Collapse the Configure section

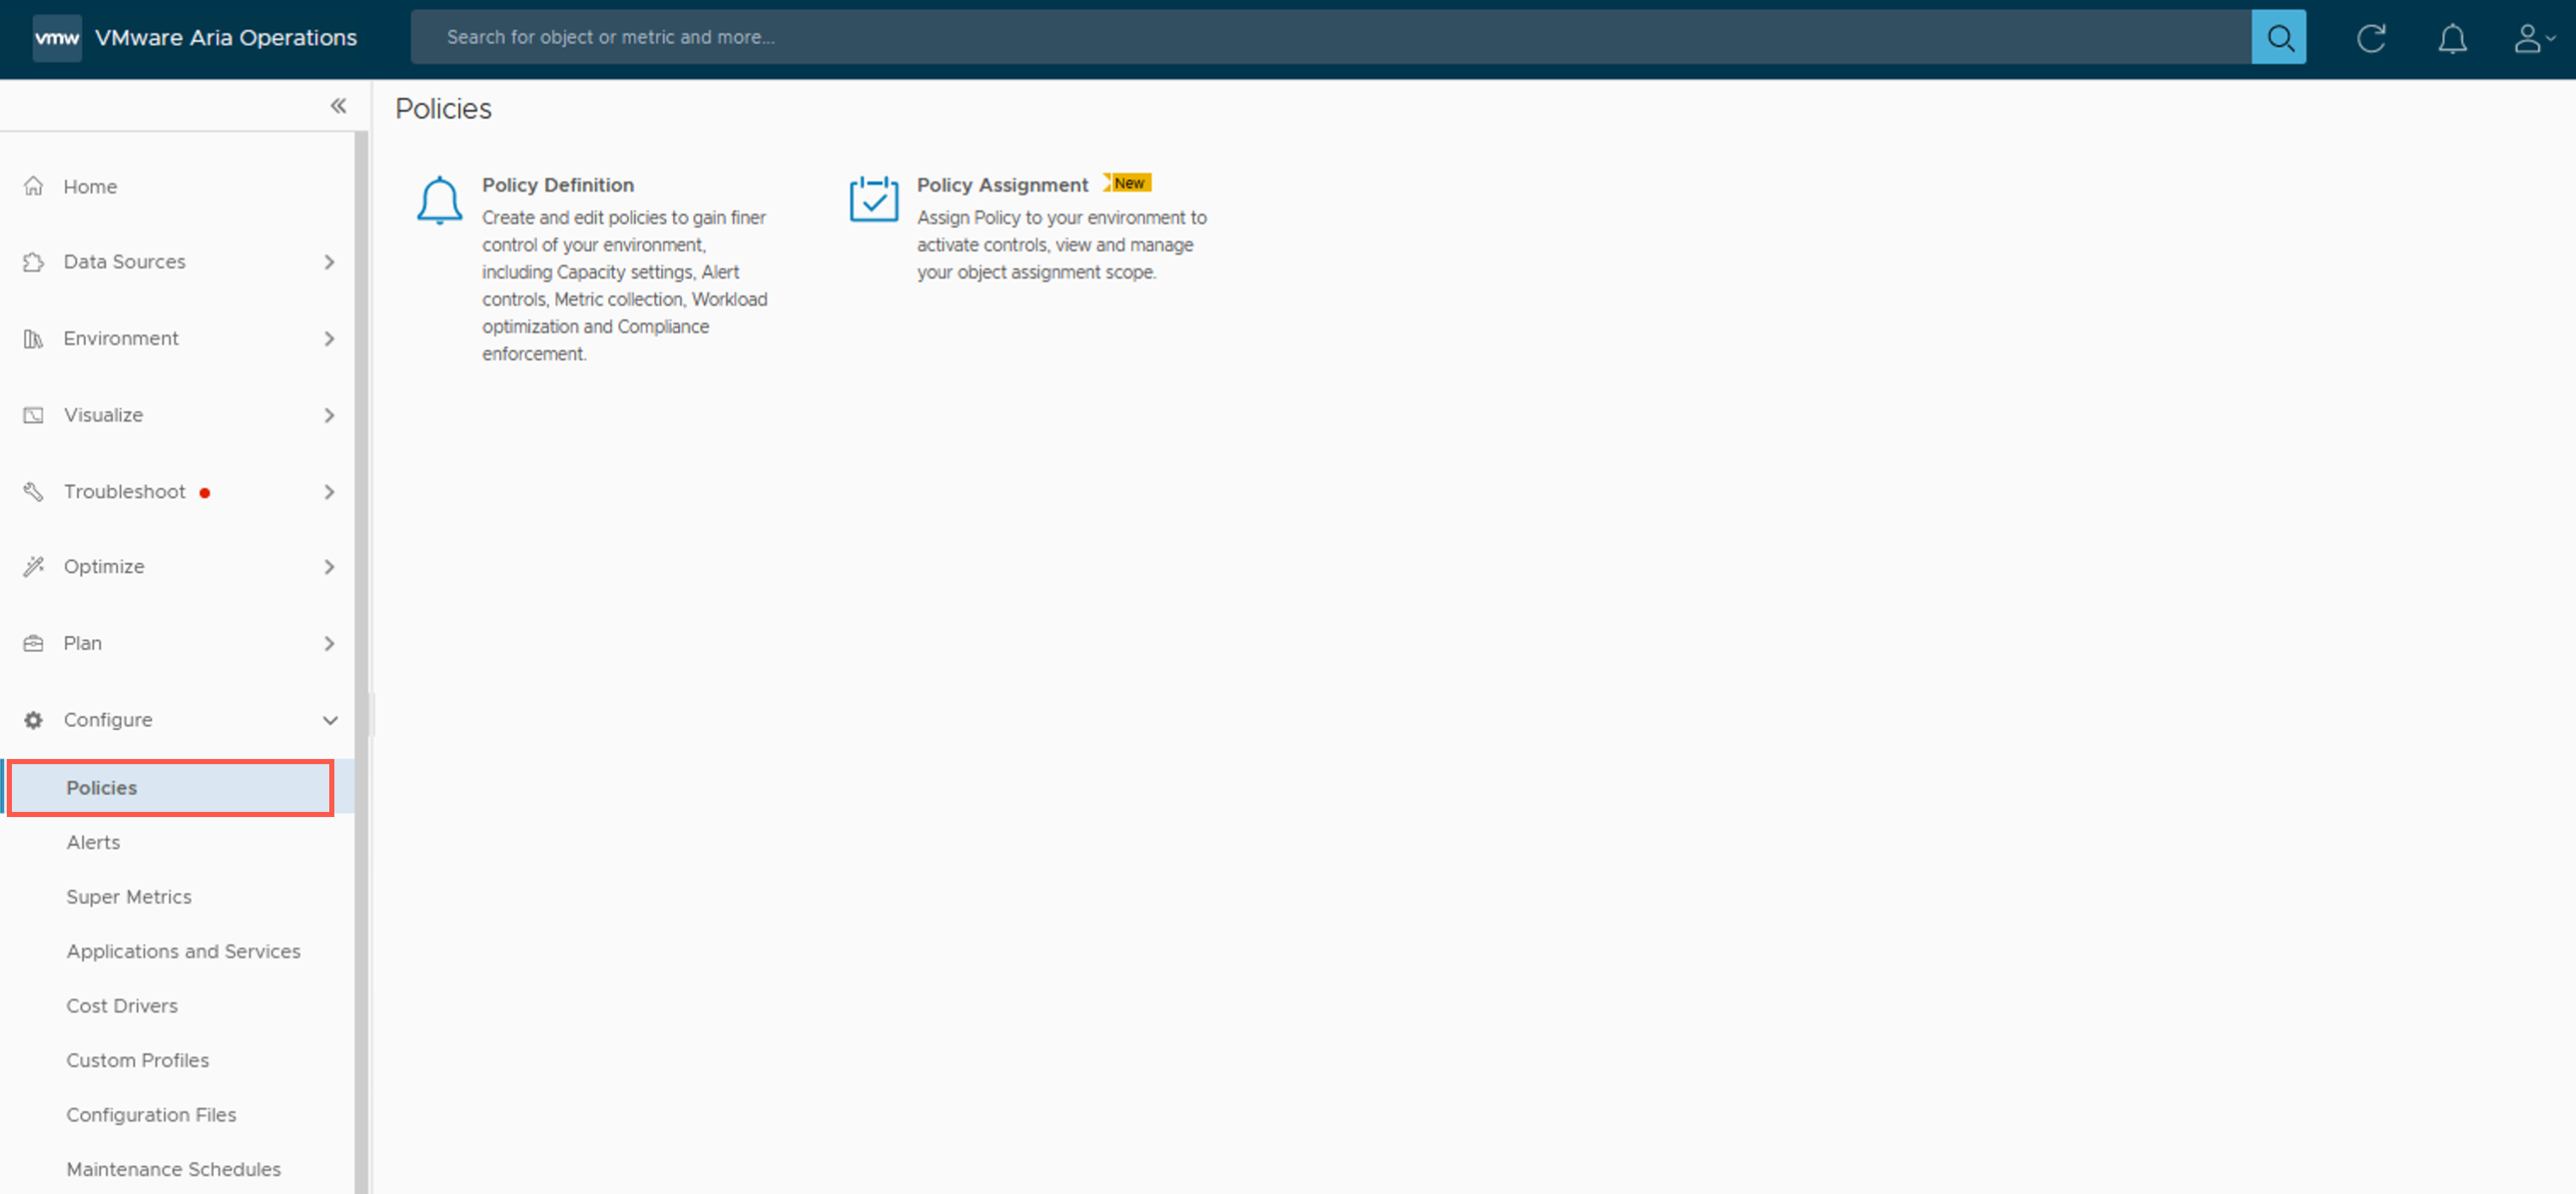point(329,720)
